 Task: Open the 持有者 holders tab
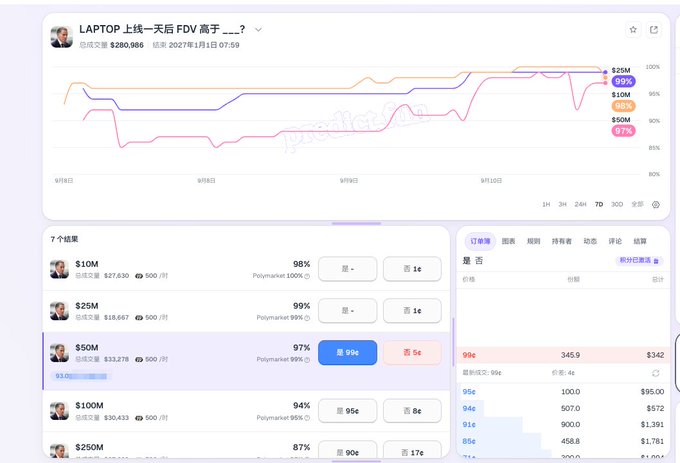click(562, 241)
